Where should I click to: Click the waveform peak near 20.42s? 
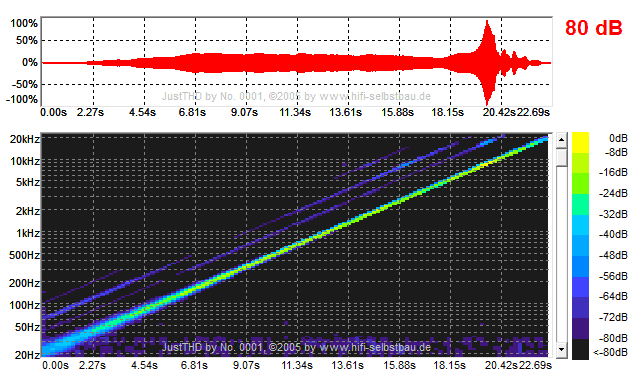(x=487, y=24)
